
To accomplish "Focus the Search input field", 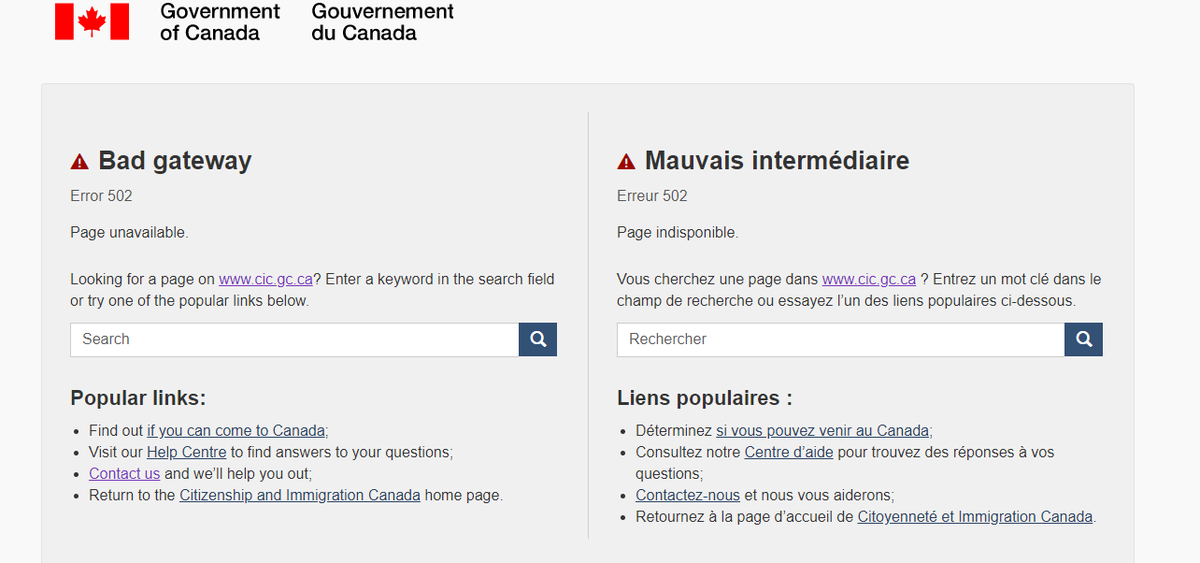I will (x=295, y=340).
